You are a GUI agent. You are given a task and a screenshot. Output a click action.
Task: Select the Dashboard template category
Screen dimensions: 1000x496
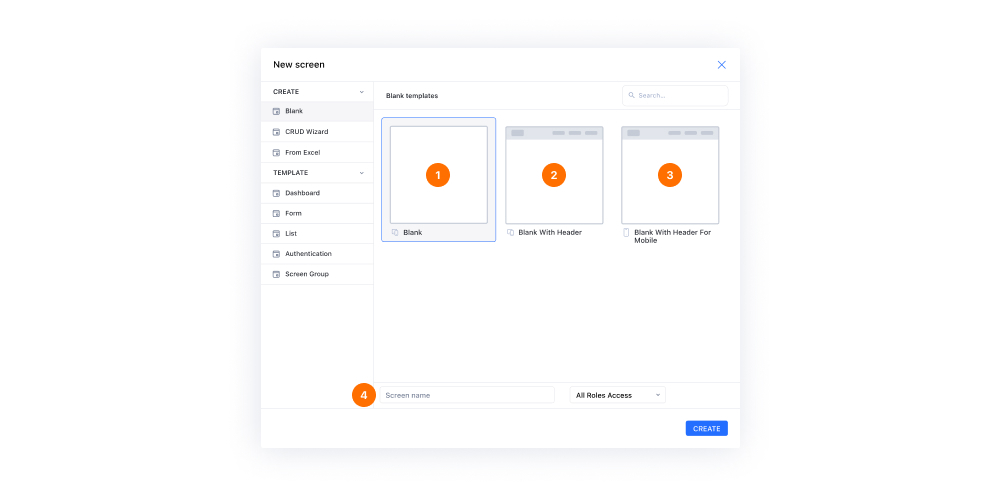(317, 193)
